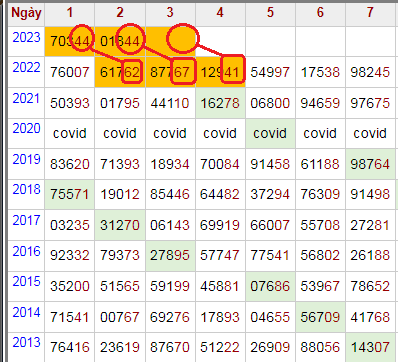Select cell 27895 in 2016 row
The width and height of the screenshot is (398, 362).
pyautogui.click(x=170, y=256)
